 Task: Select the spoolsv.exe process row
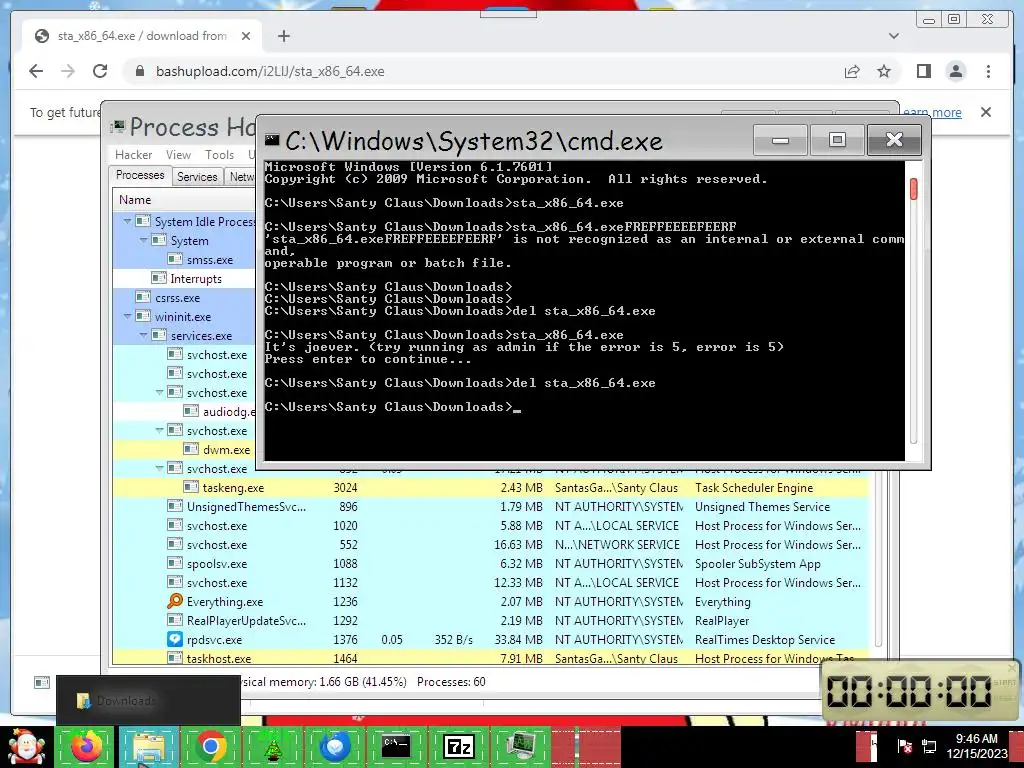(x=490, y=563)
